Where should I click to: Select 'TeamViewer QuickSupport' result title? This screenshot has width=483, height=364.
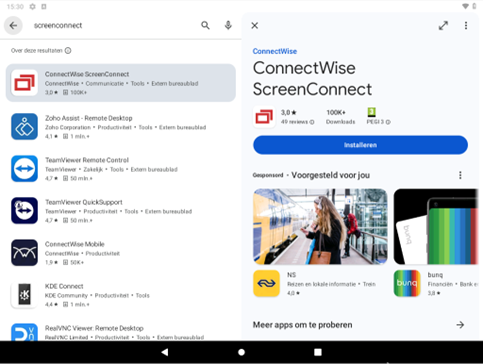pyautogui.click(x=84, y=202)
